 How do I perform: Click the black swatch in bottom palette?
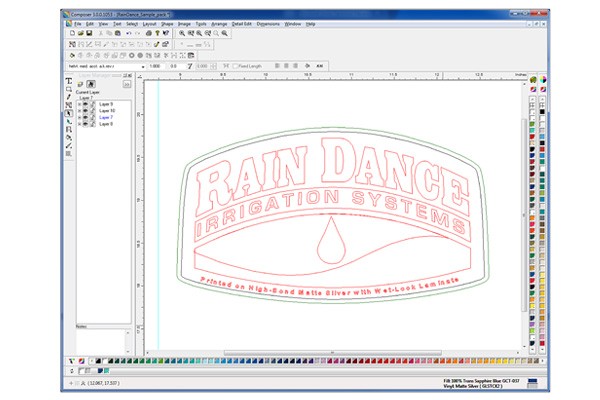(98, 361)
